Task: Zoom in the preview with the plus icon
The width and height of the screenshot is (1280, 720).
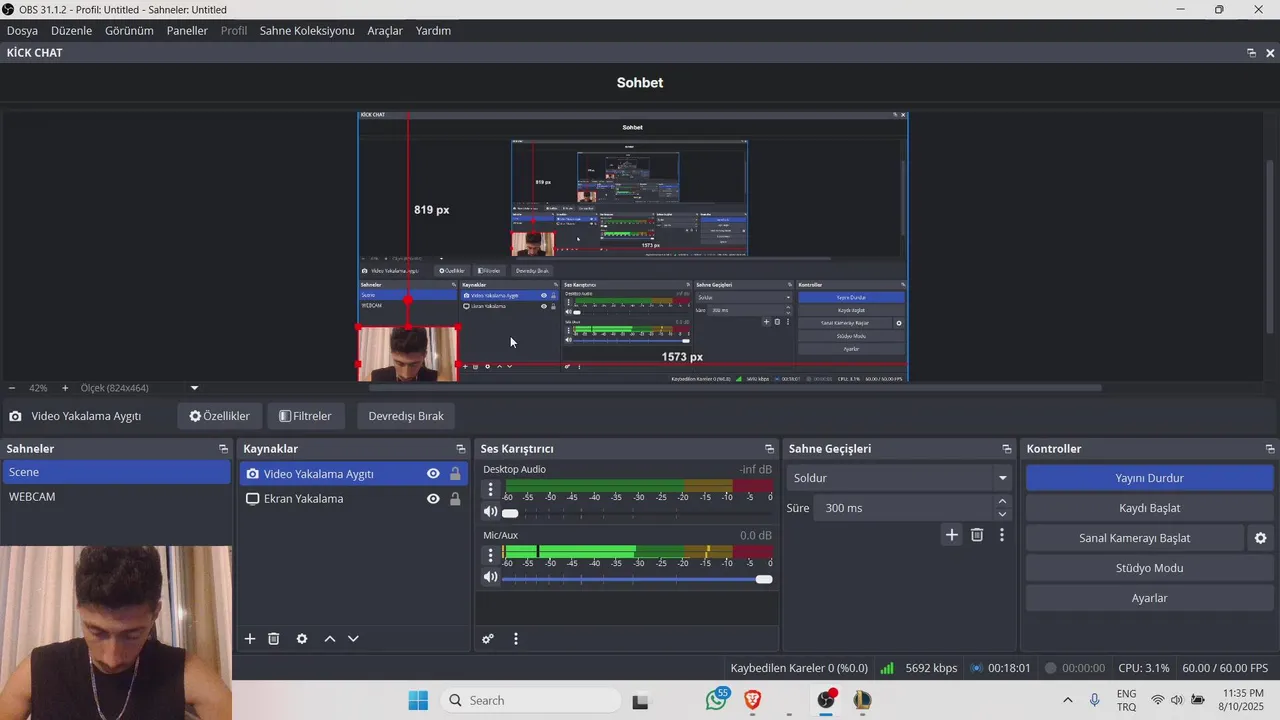Action: tap(65, 388)
